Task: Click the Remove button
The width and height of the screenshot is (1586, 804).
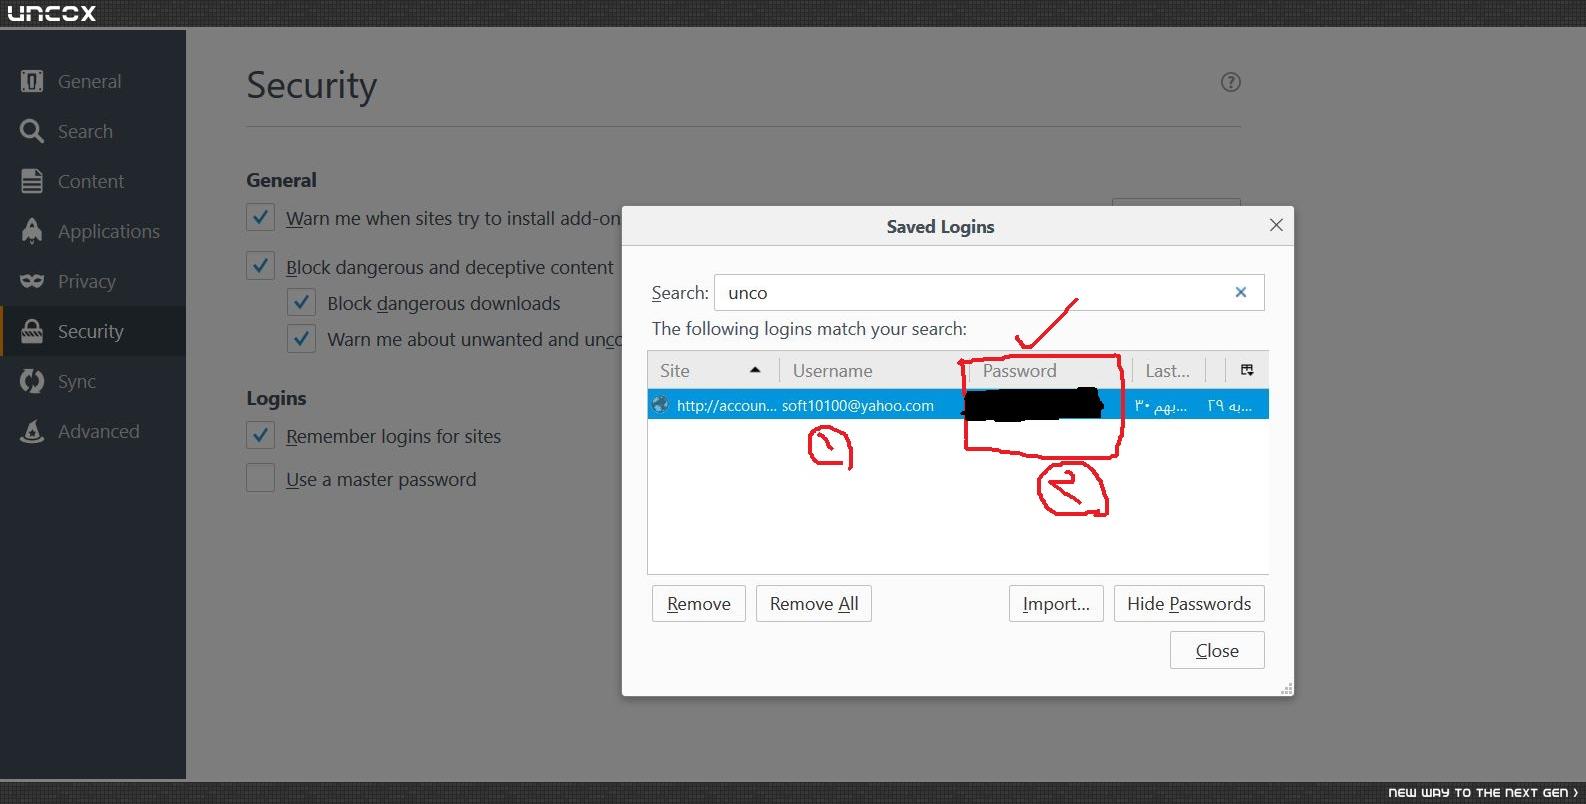Action: pos(699,603)
